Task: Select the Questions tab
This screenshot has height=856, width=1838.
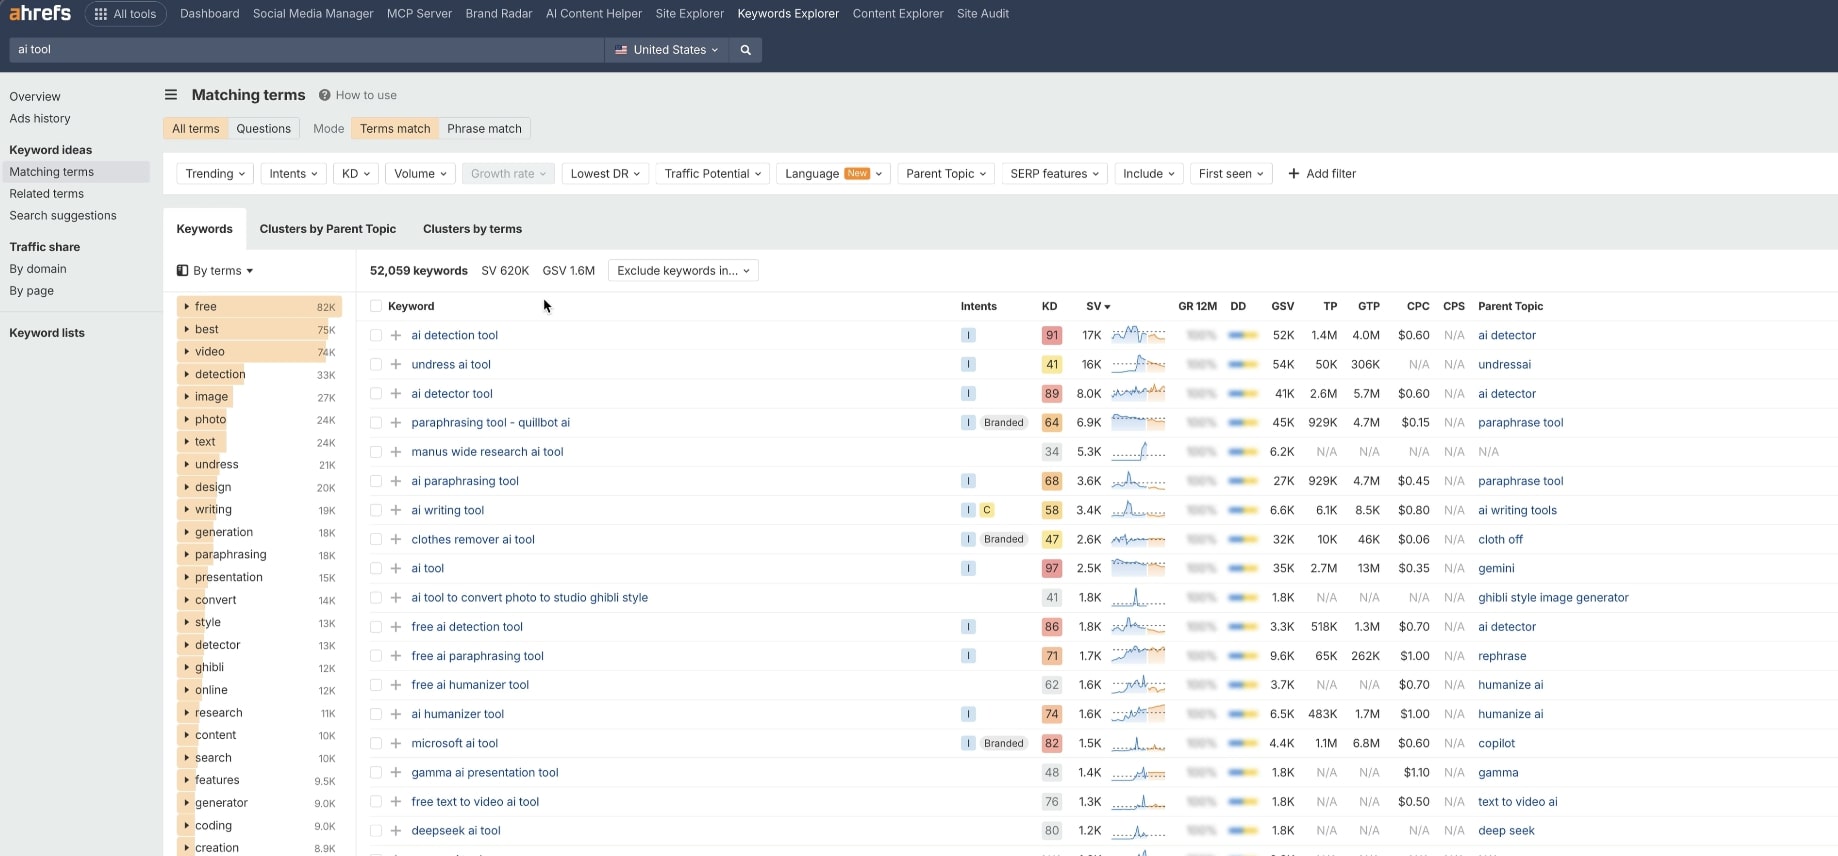Action: (x=263, y=129)
